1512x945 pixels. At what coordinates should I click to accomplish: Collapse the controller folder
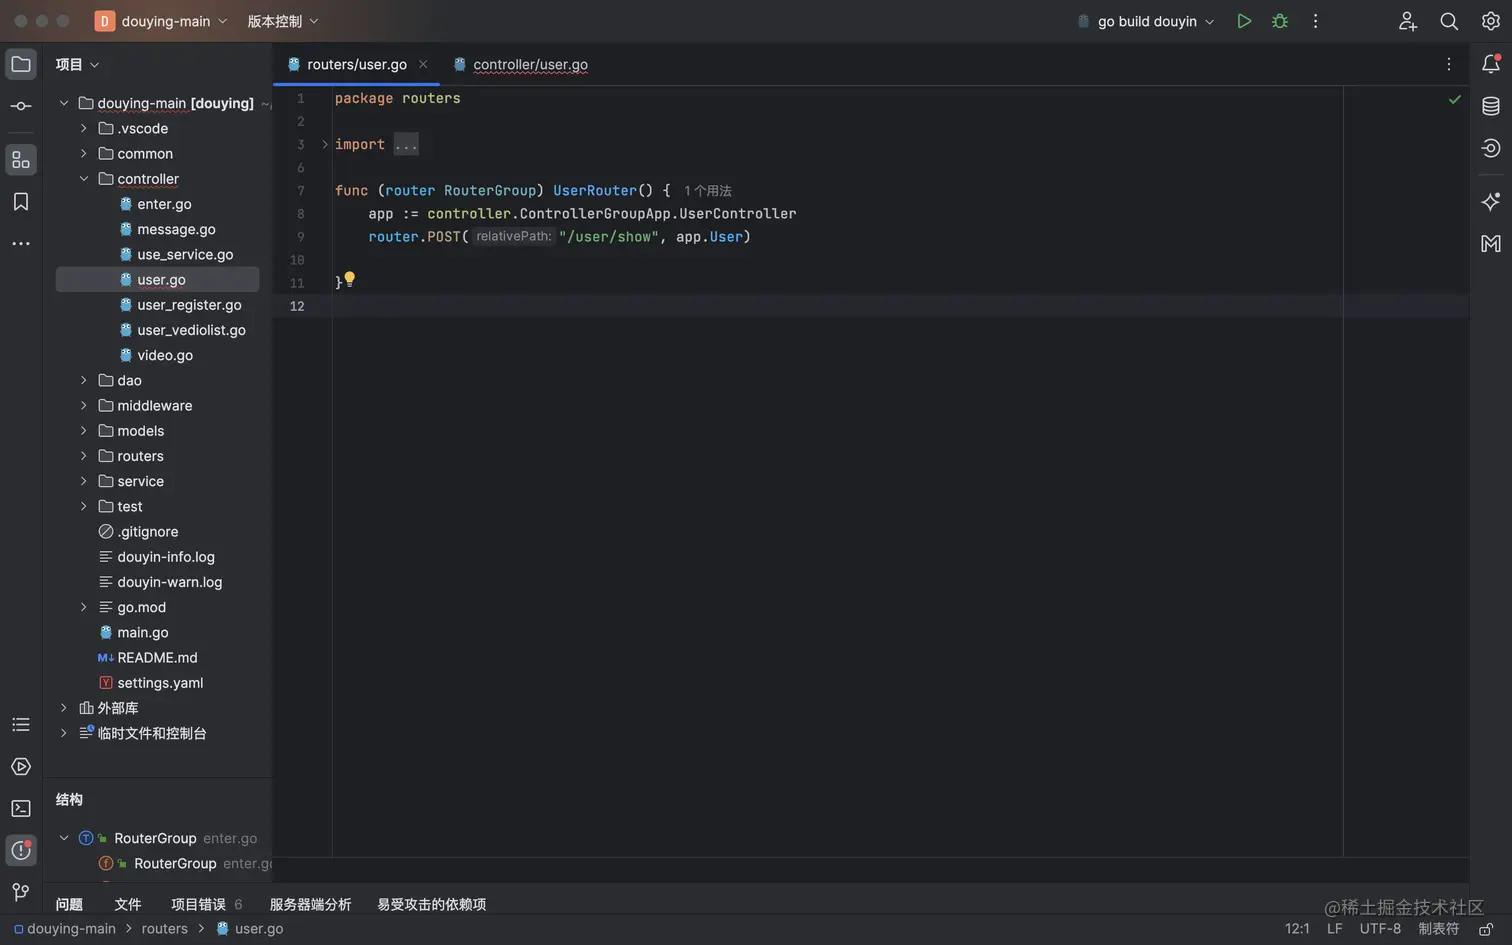click(84, 179)
